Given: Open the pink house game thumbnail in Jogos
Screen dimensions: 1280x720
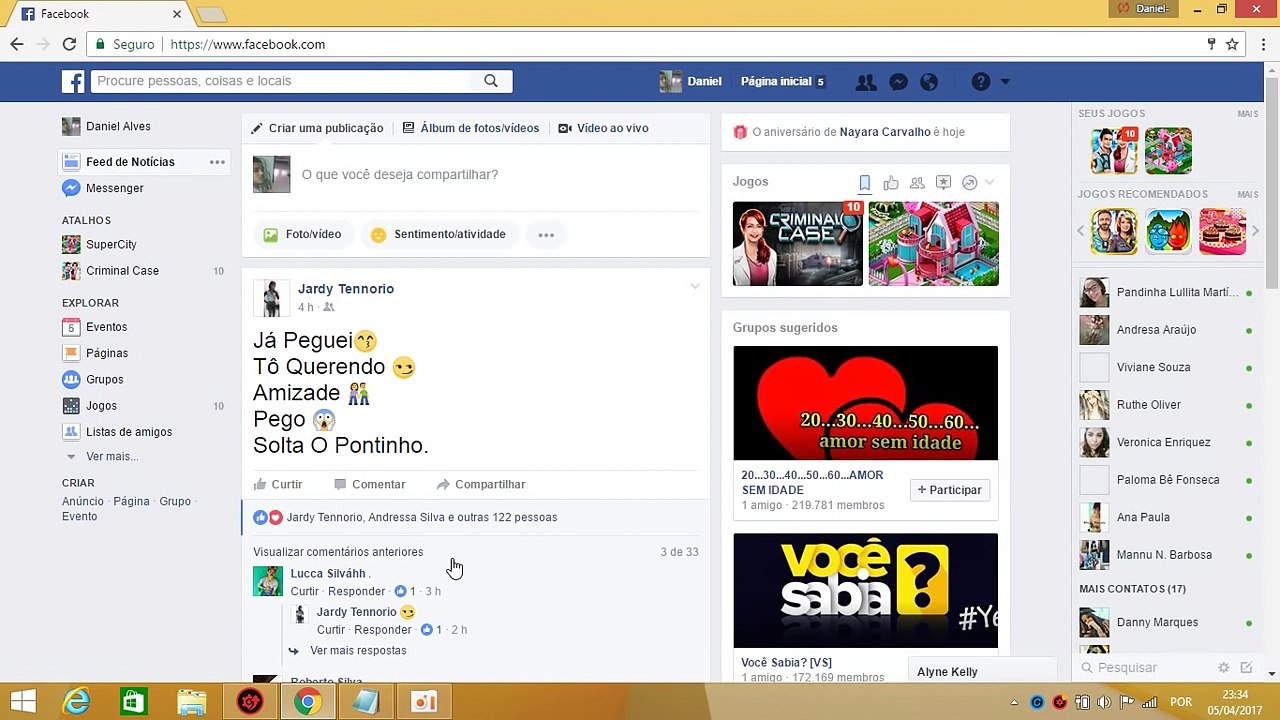Looking at the screenshot, I should pyautogui.click(x=934, y=244).
